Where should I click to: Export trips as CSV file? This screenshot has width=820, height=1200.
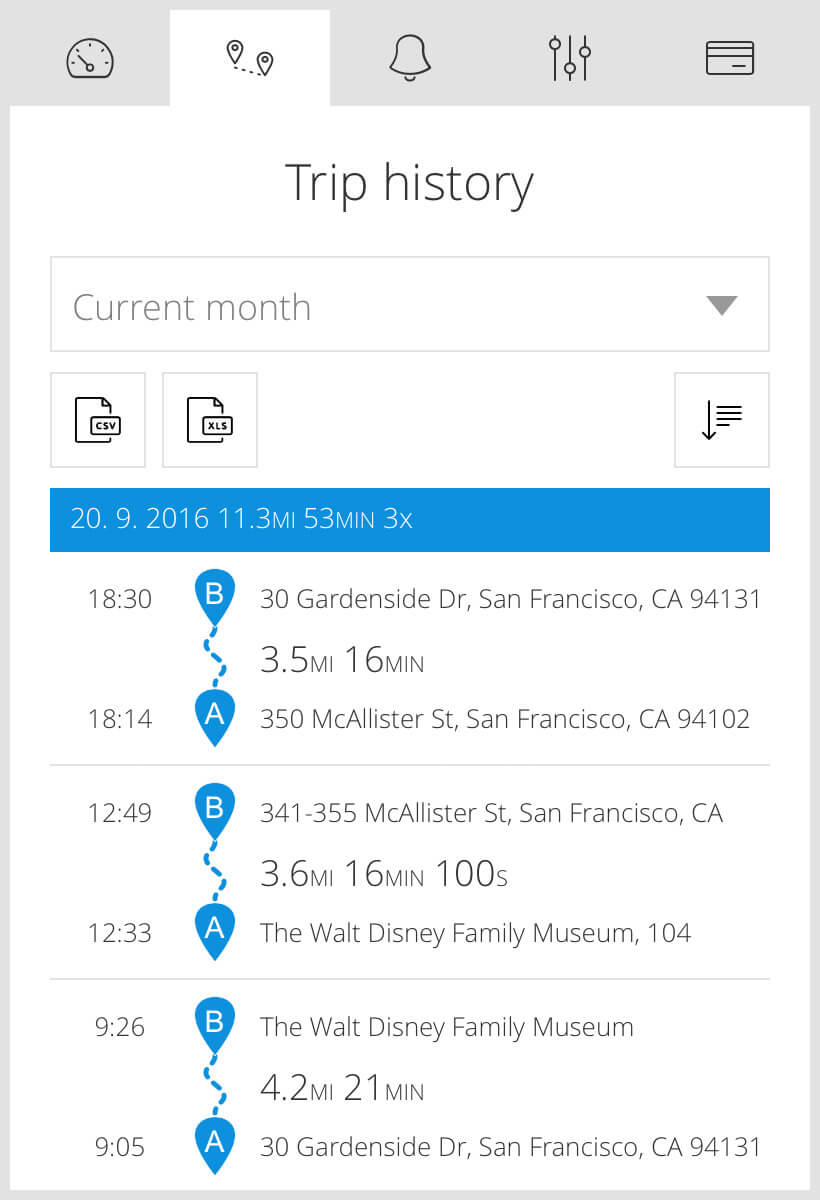coord(98,420)
